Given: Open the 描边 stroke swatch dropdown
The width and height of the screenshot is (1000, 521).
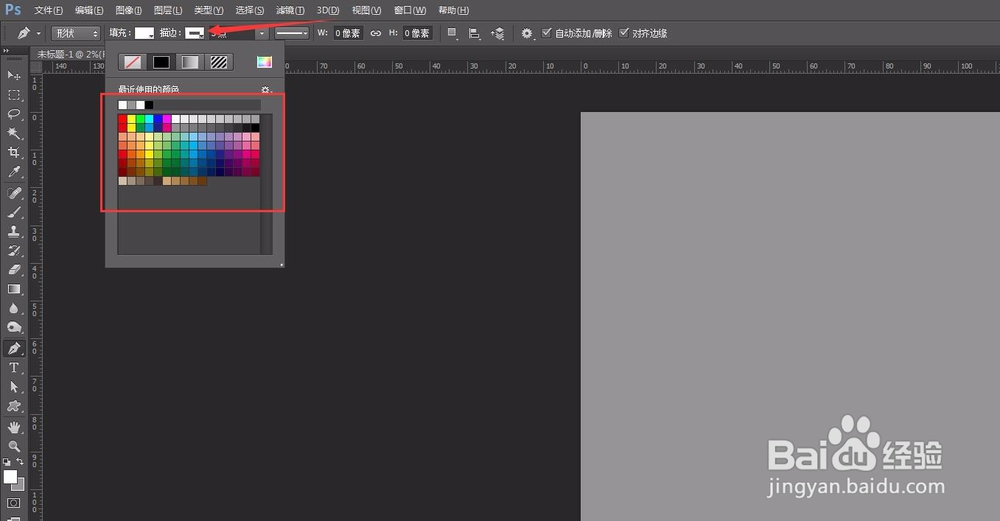Looking at the screenshot, I should tap(195, 33).
